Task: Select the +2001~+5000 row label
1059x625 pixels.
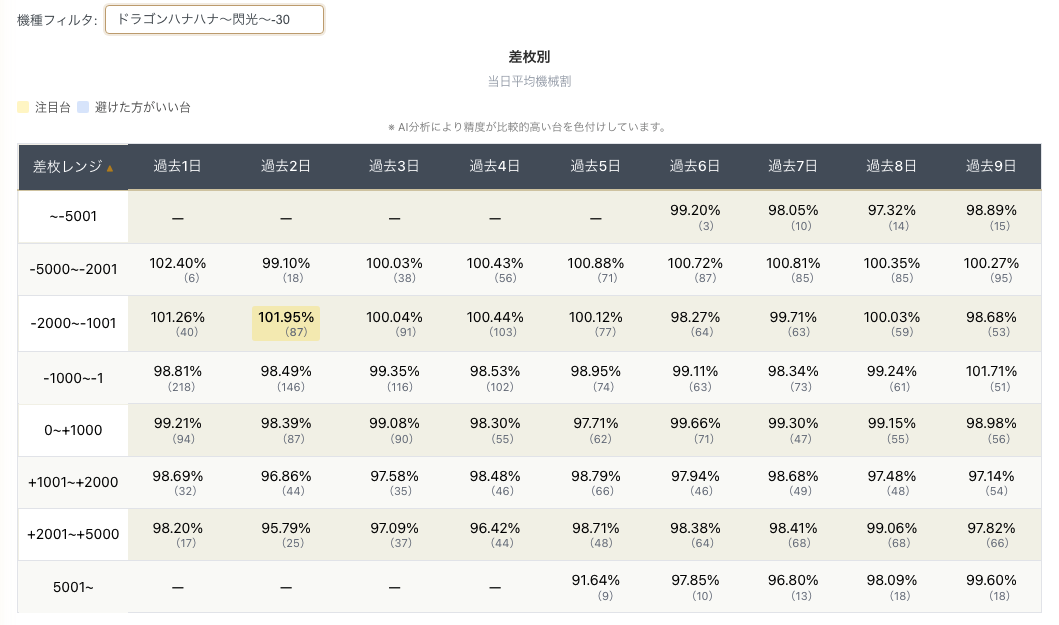Action: (73, 534)
